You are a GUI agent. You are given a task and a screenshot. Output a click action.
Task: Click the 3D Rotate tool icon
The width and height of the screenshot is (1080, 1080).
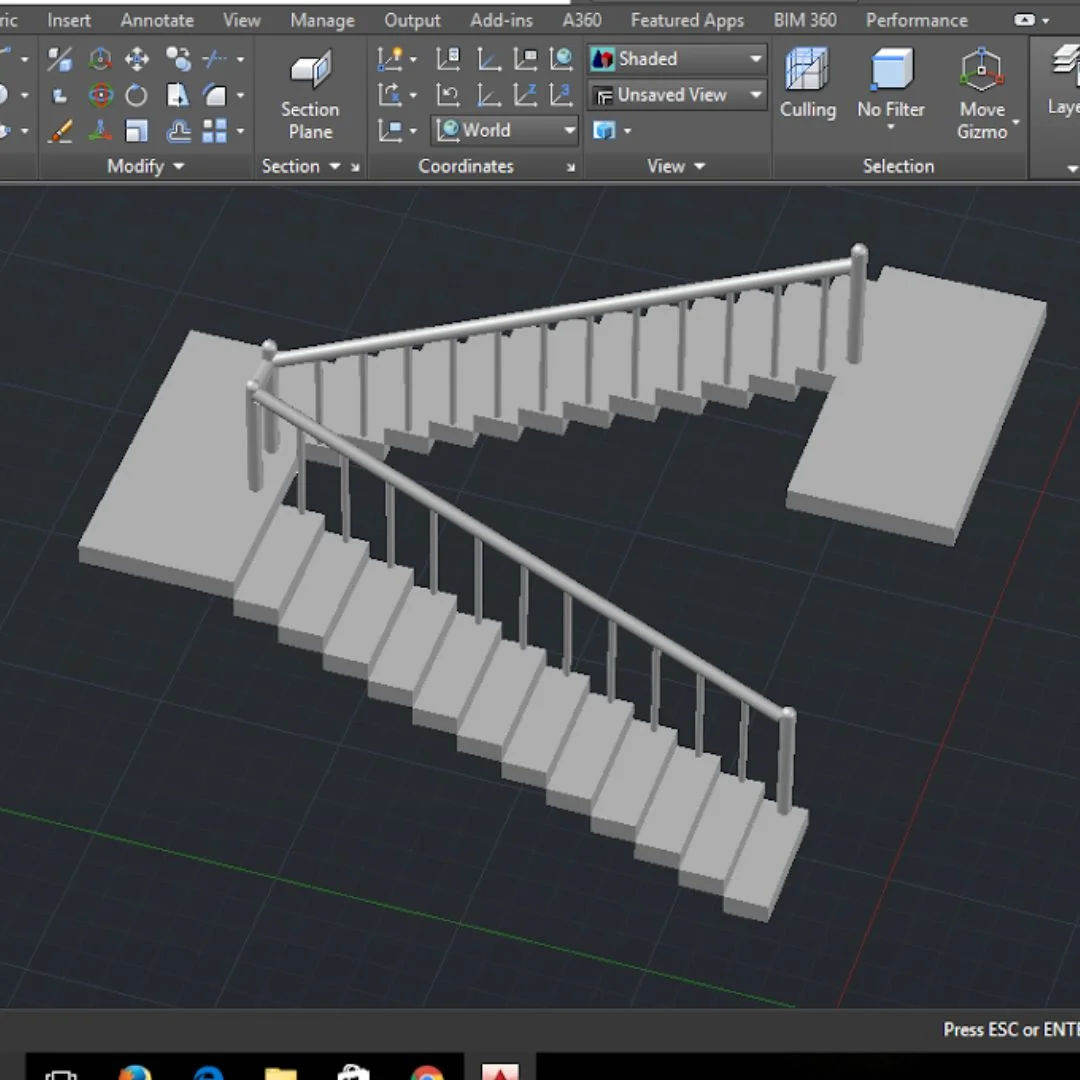(x=100, y=95)
